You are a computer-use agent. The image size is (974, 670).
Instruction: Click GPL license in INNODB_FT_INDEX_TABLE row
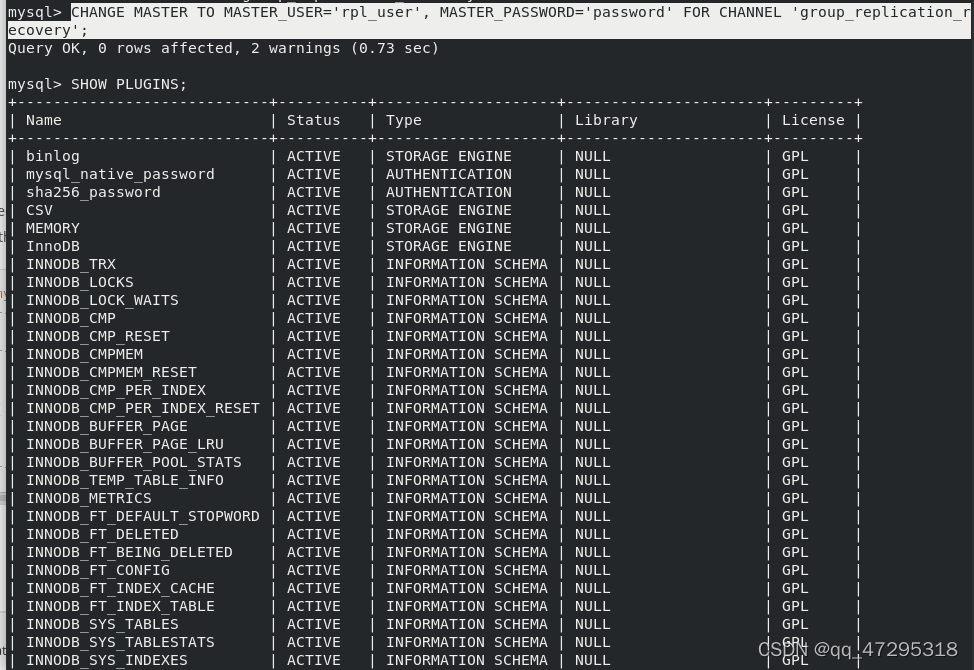(x=794, y=607)
